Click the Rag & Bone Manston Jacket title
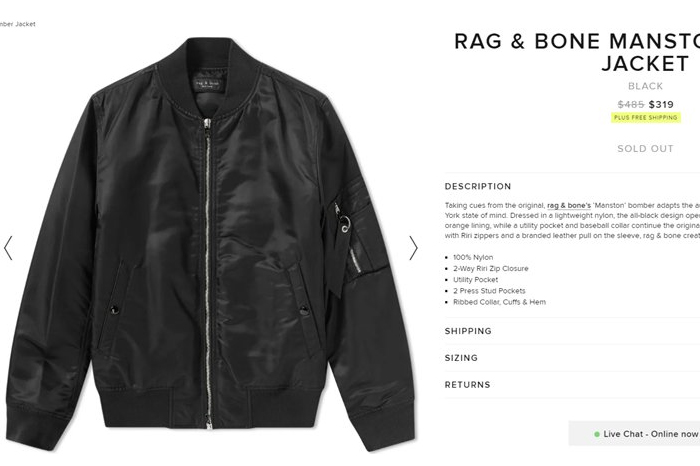700x466 pixels. 577,52
